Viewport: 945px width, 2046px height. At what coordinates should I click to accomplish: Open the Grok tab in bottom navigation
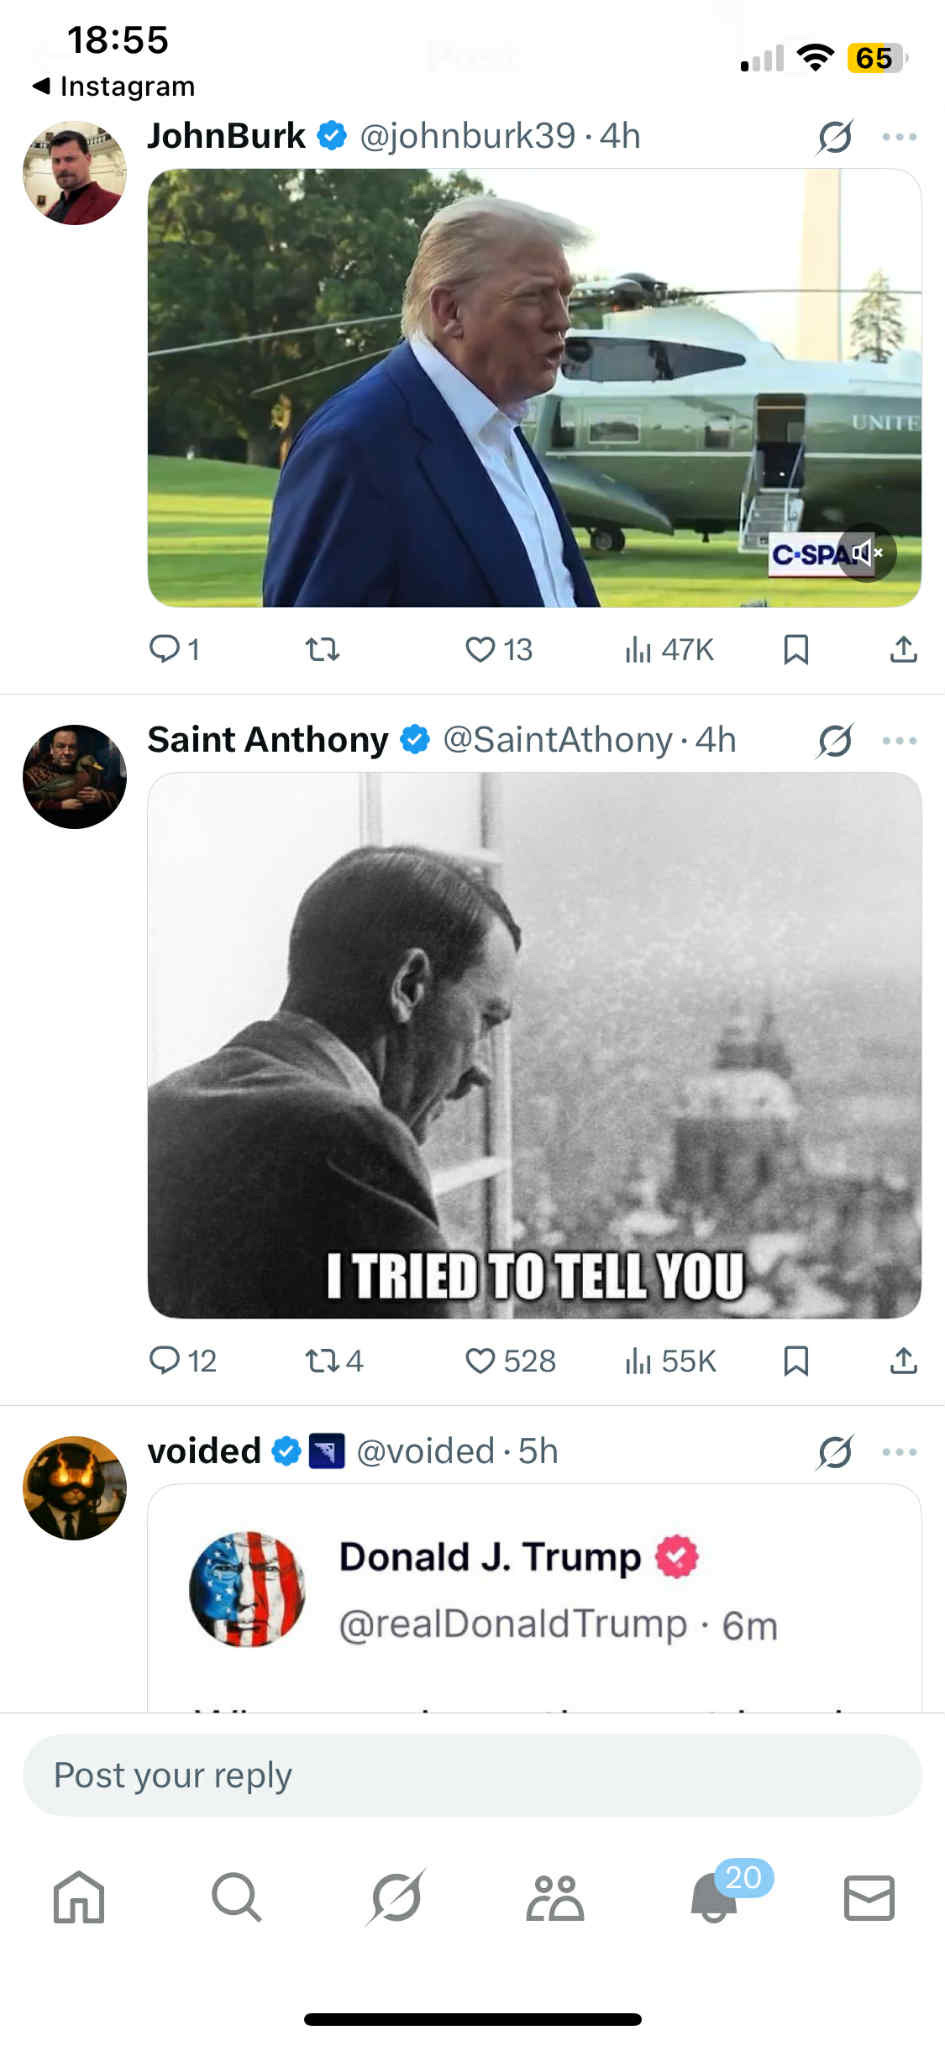(x=396, y=1896)
